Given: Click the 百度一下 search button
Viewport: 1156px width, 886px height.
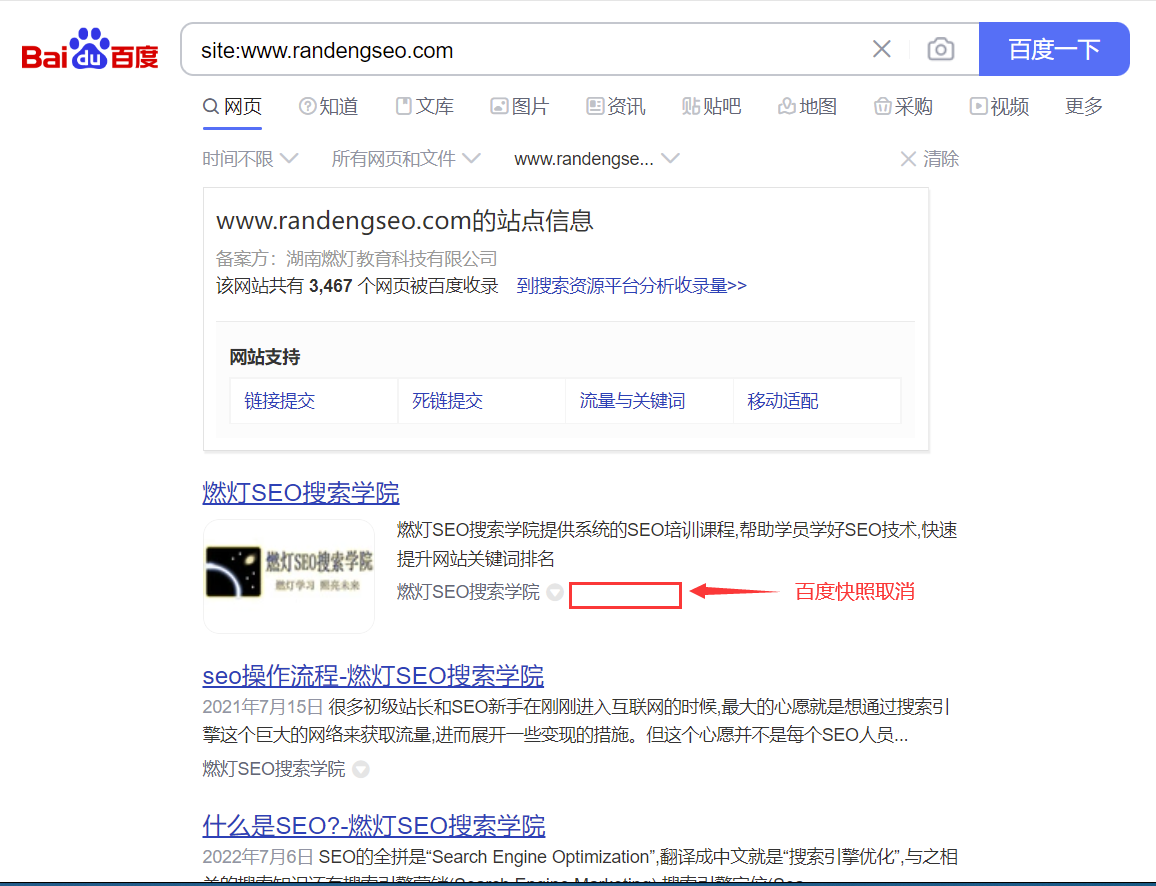Looking at the screenshot, I should click(1055, 48).
